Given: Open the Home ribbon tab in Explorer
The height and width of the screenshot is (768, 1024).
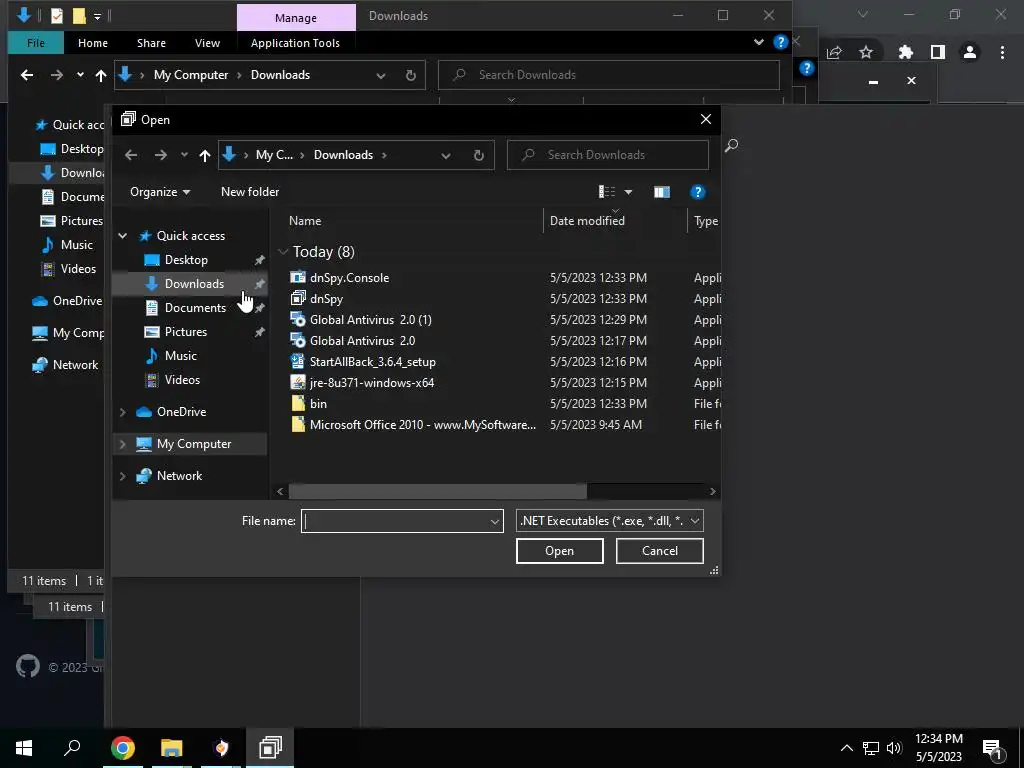Looking at the screenshot, I should pyautogui.click(x=93, y=43).
